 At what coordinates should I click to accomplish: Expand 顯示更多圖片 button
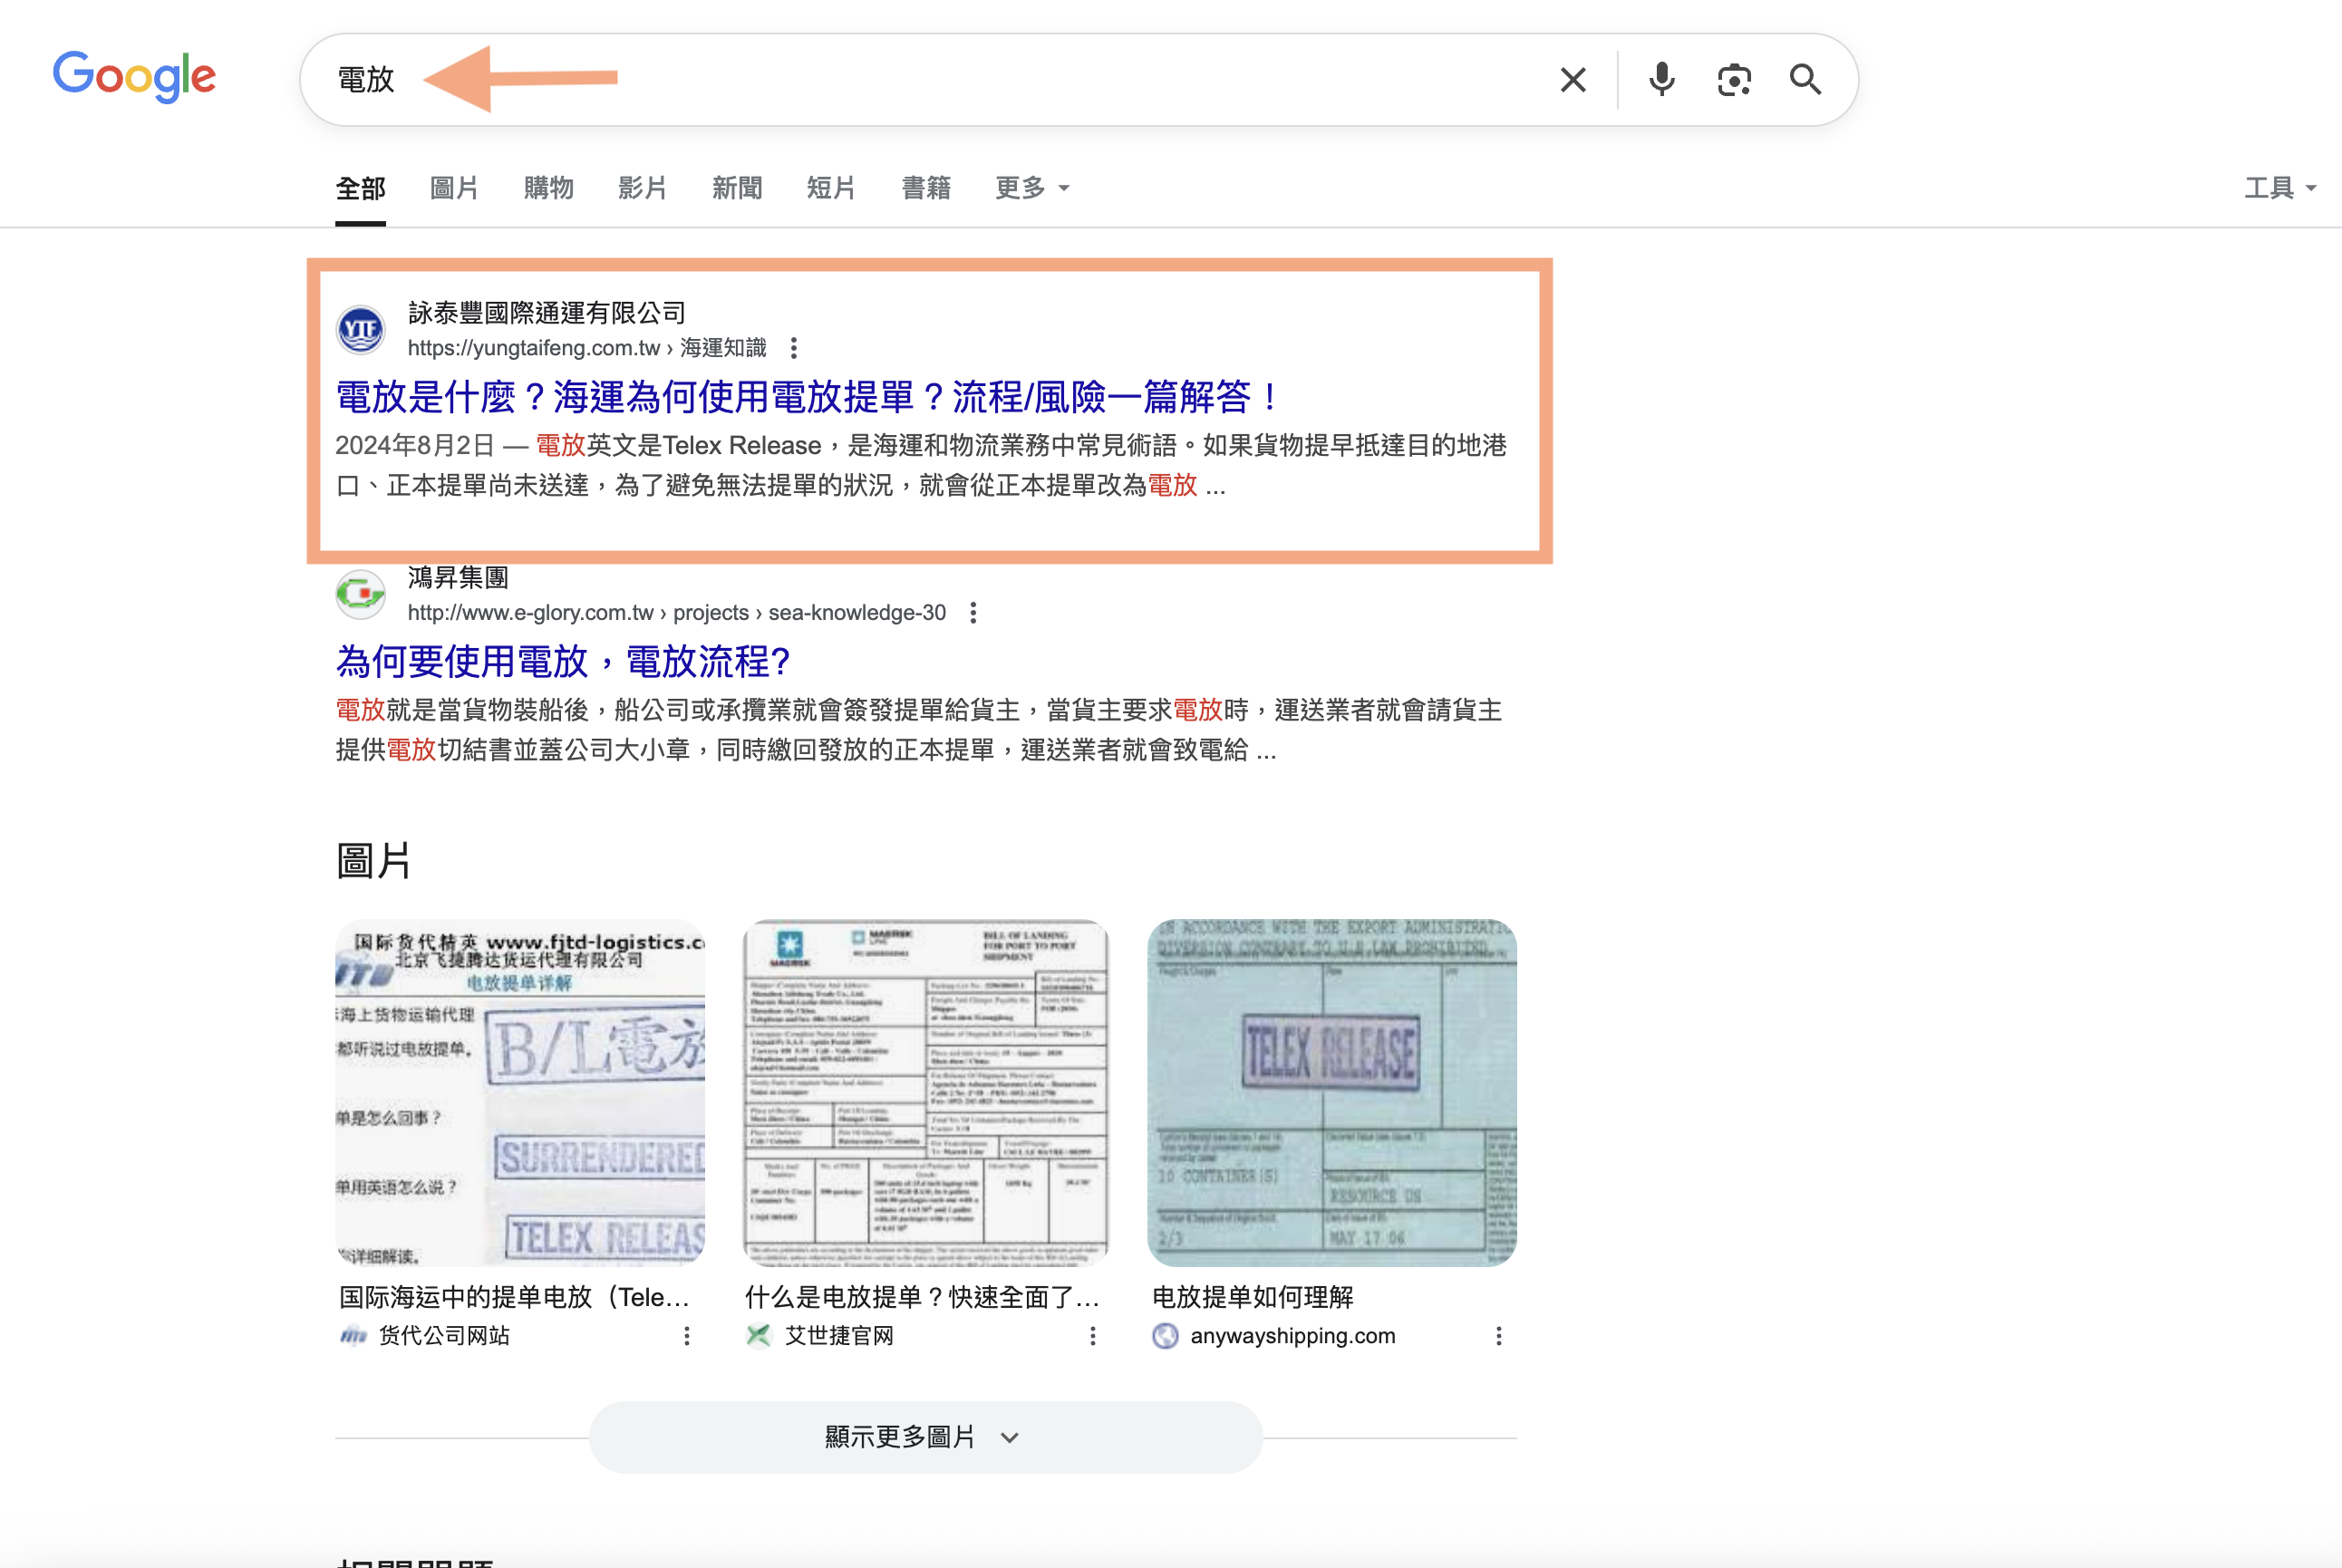tap(926, 1437)
